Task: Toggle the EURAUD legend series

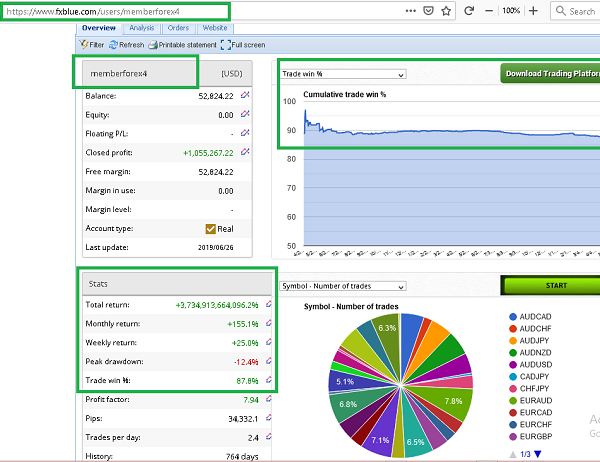Action: [x=514, y=401]
